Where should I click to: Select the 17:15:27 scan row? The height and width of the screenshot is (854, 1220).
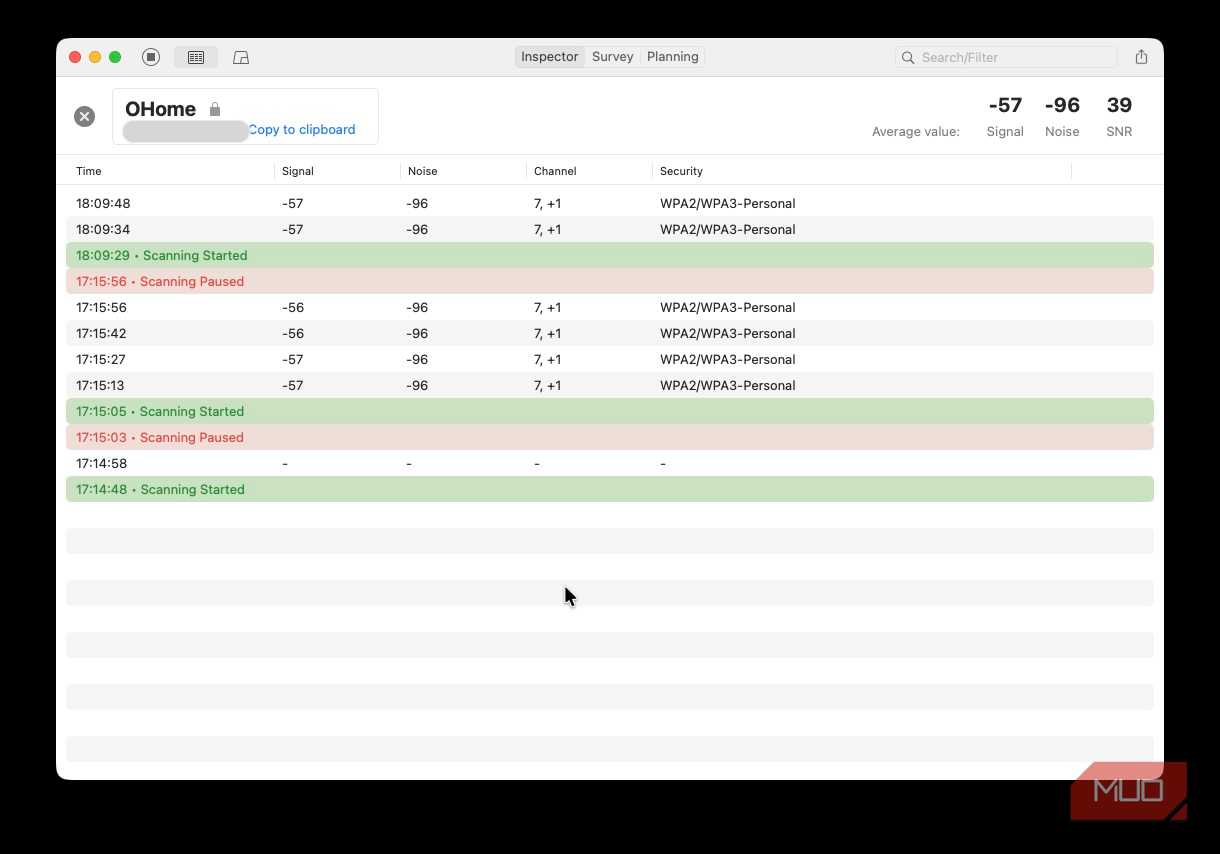pos(610,359)
